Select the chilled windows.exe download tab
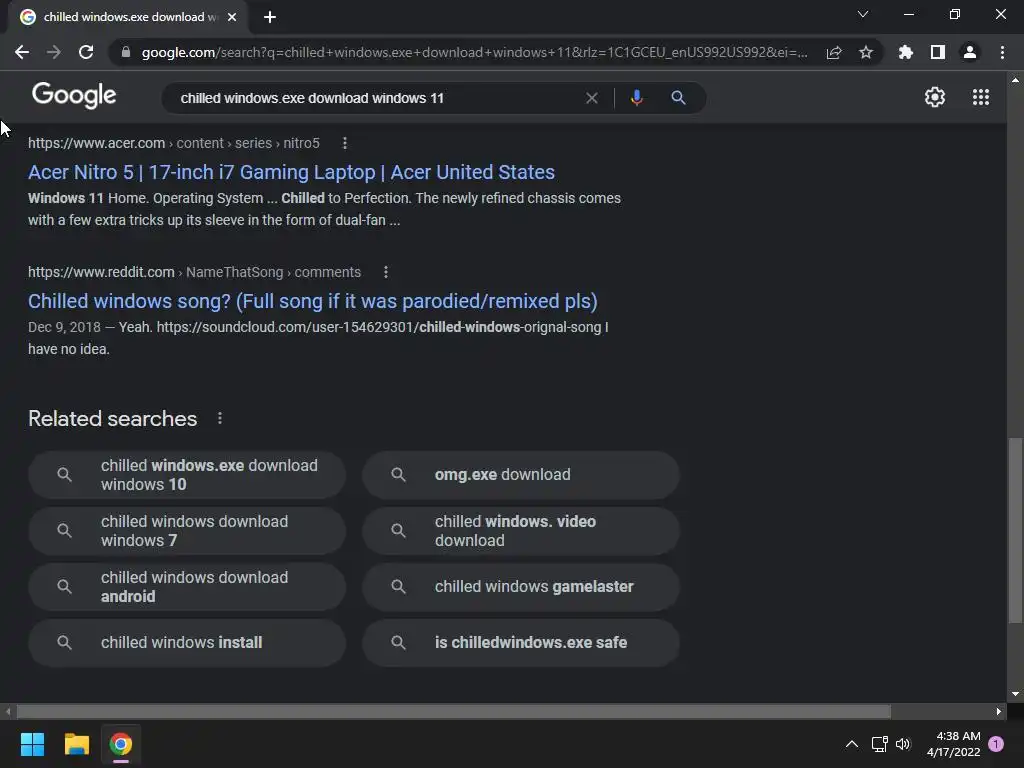Image resolution: width=1024 pixels, height=768 pixels. coord(129,17)
